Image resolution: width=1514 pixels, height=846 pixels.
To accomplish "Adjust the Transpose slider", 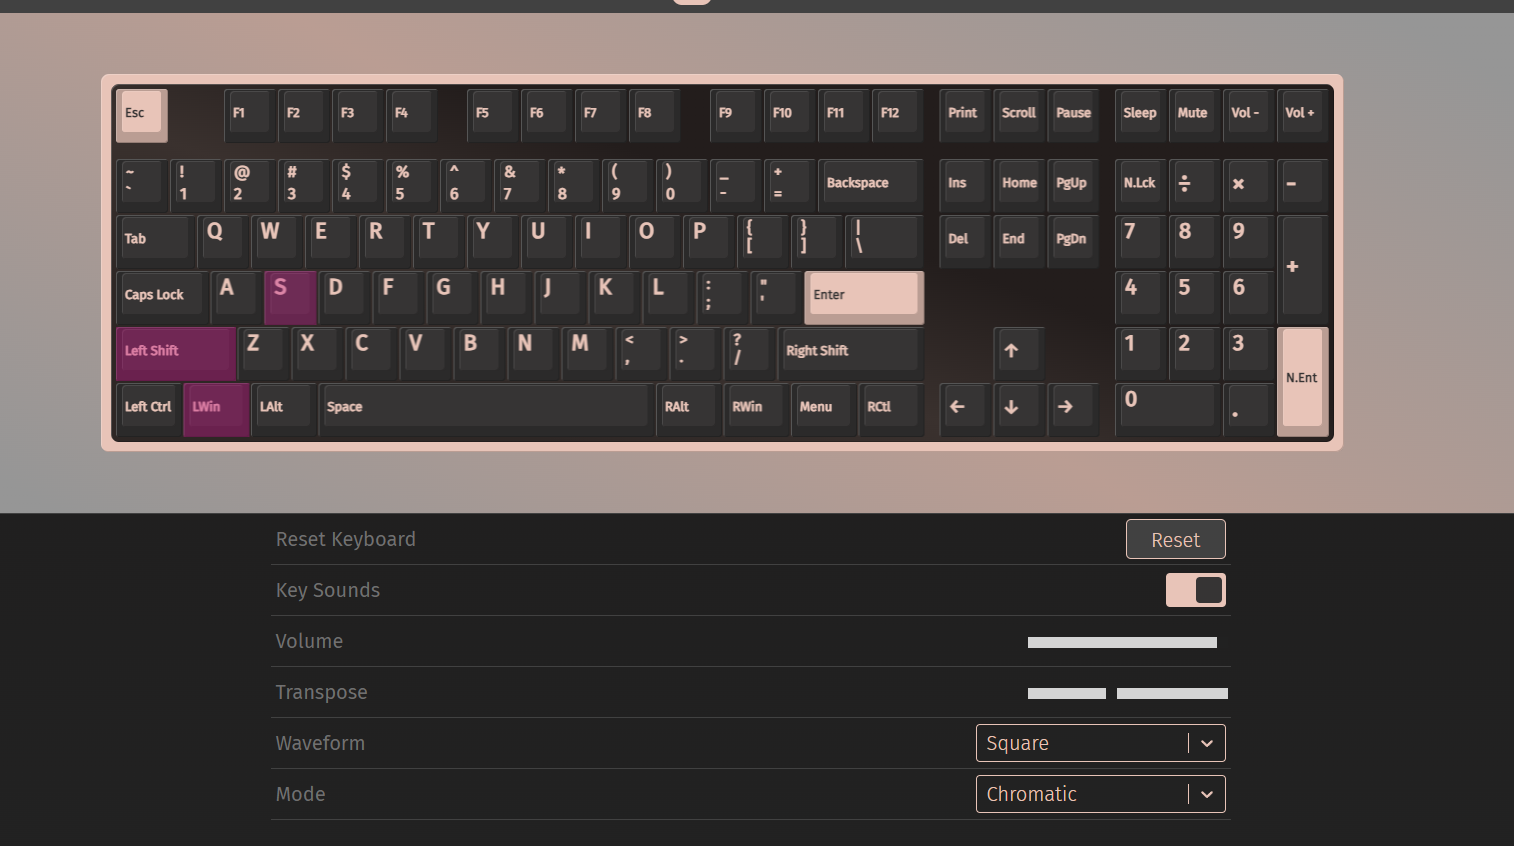I will tap(1128, 693).
